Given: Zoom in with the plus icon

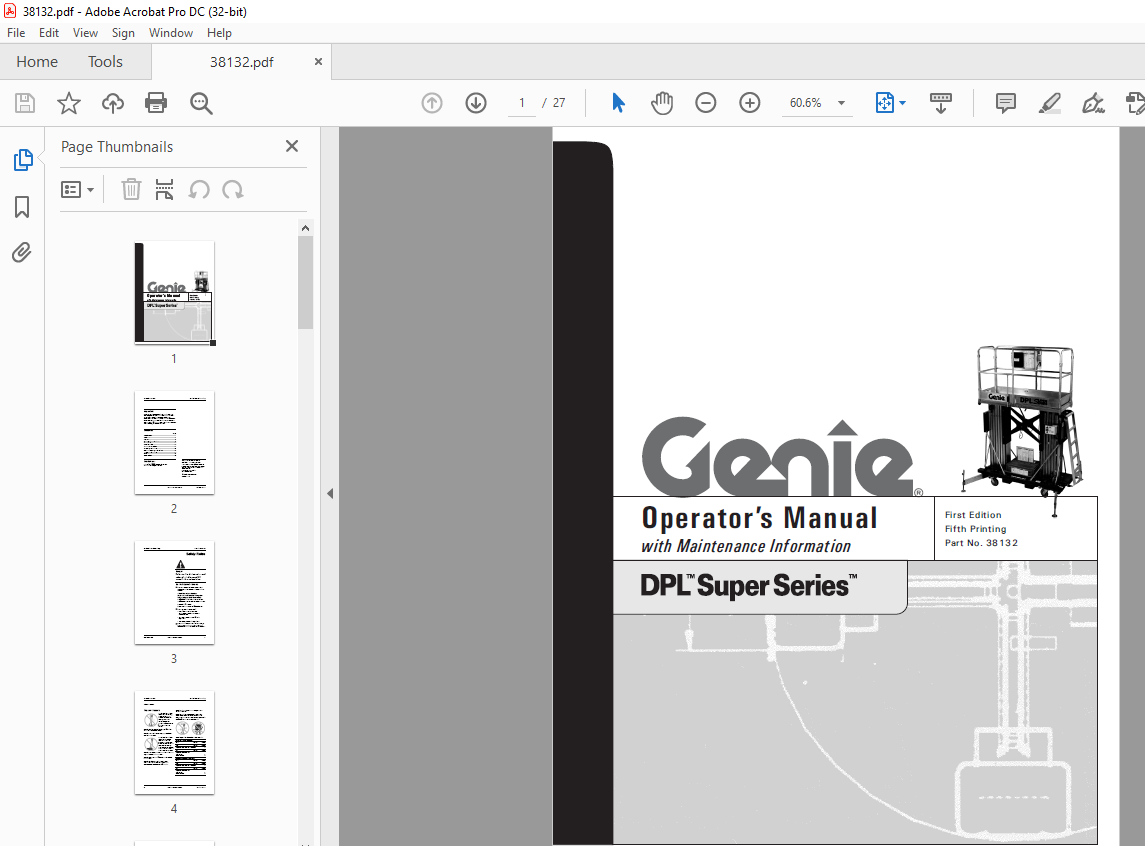Looking at the screenshot, I should (750, 103).
